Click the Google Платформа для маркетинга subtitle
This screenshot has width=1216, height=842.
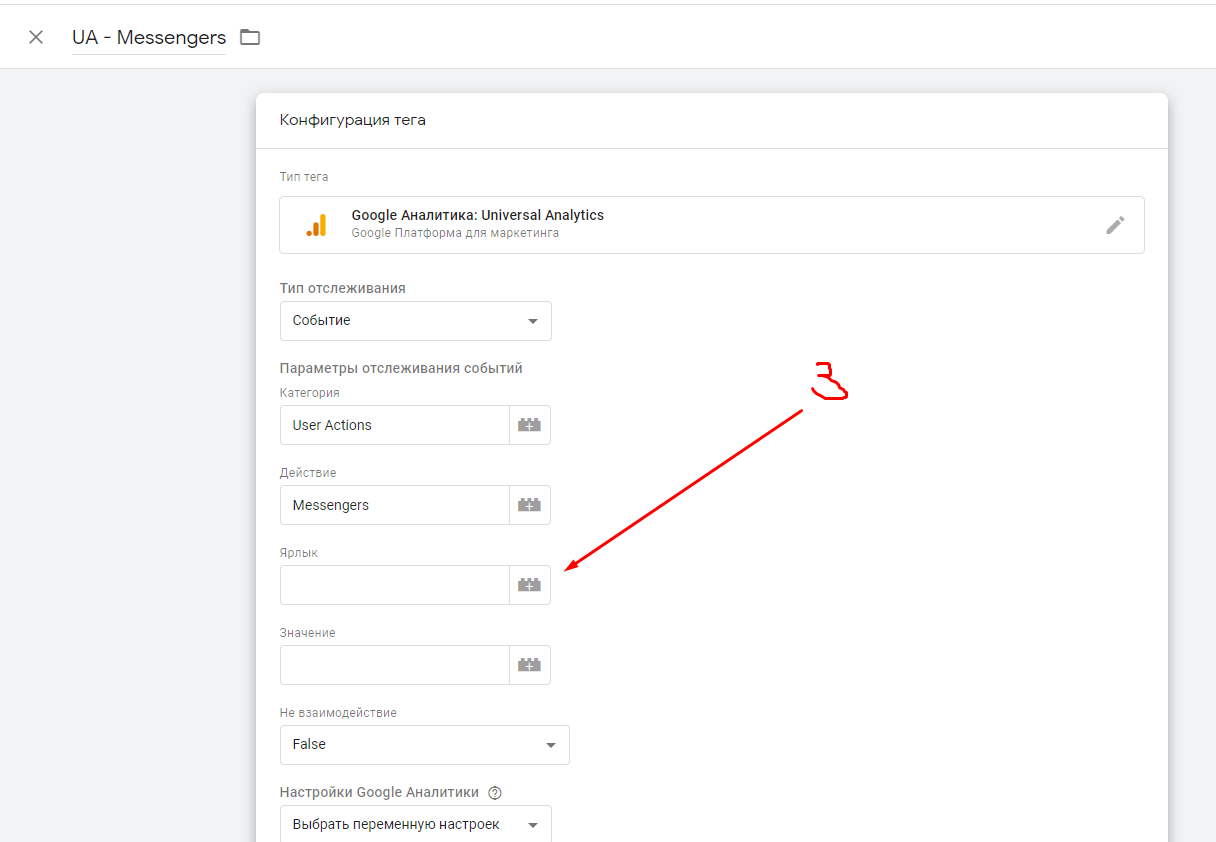click(x=455, y=233)
